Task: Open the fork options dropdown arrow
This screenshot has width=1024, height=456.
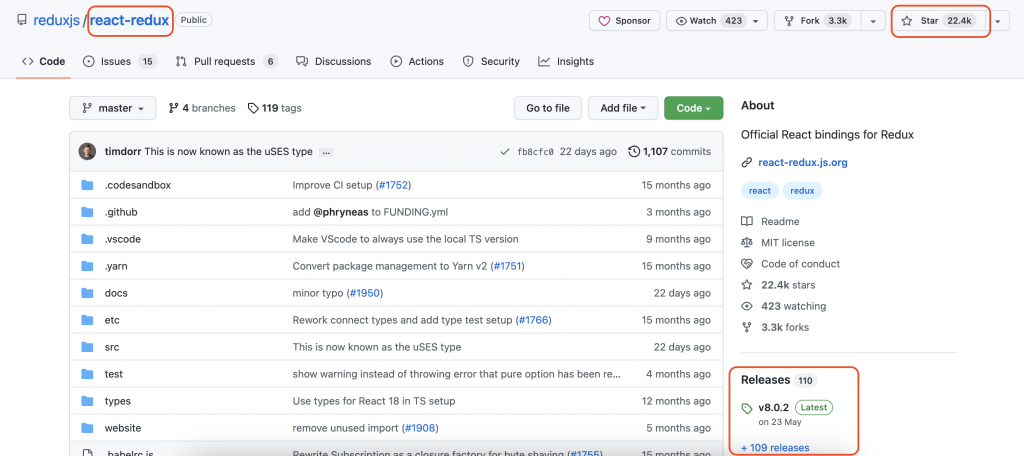Action: point(873,21)
